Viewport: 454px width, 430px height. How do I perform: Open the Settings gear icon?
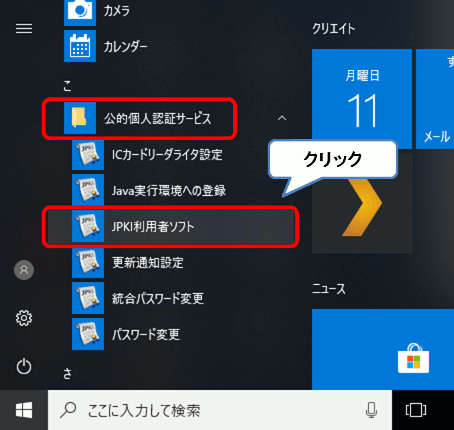point(24,318)
